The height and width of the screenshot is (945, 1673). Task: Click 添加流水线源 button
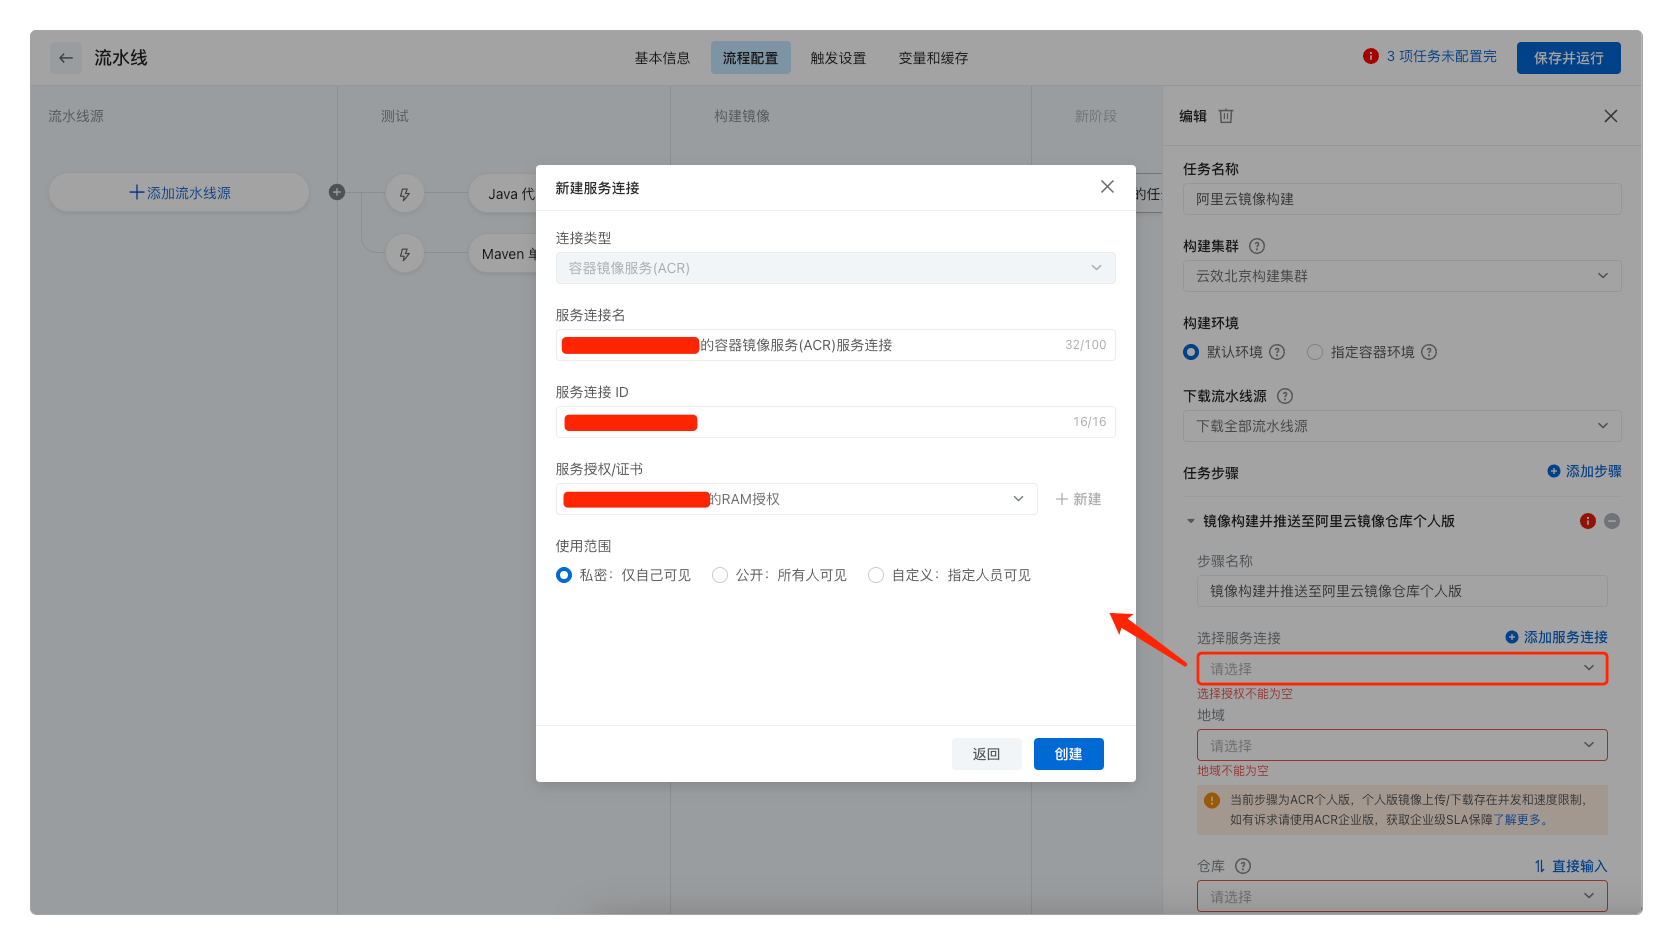179,192
